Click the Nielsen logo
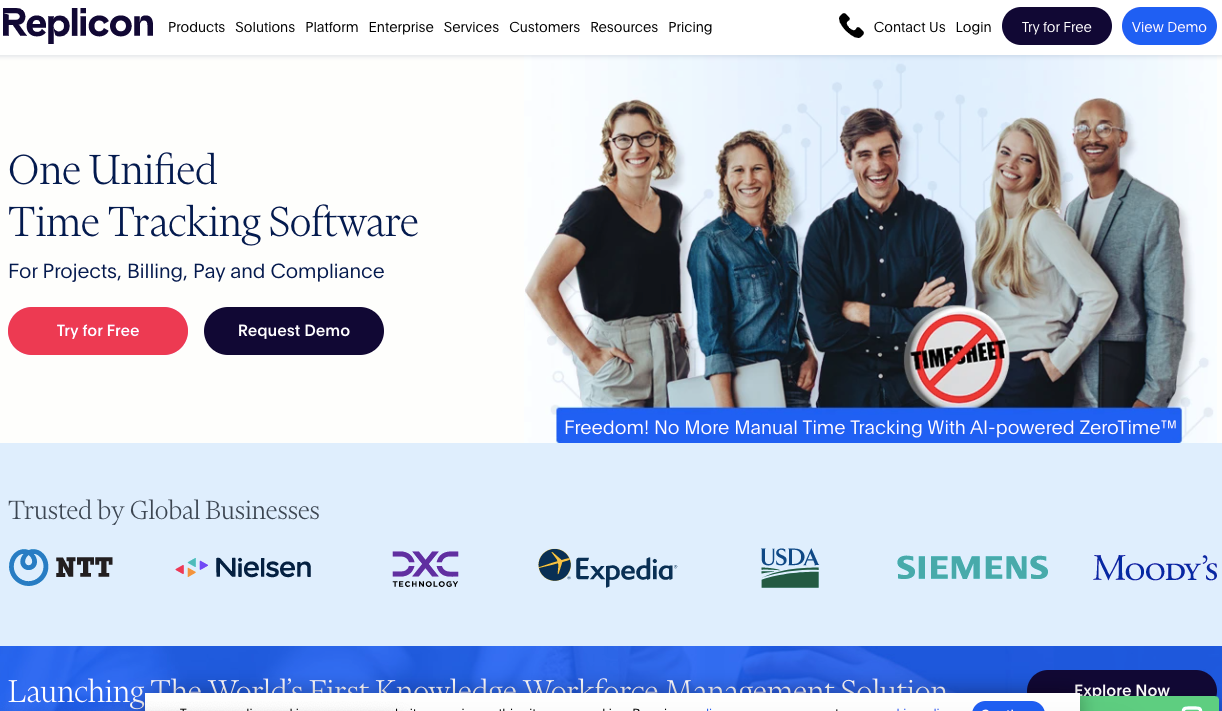The width and height of the screenshot is (1222, 711). tap(243, 568)
